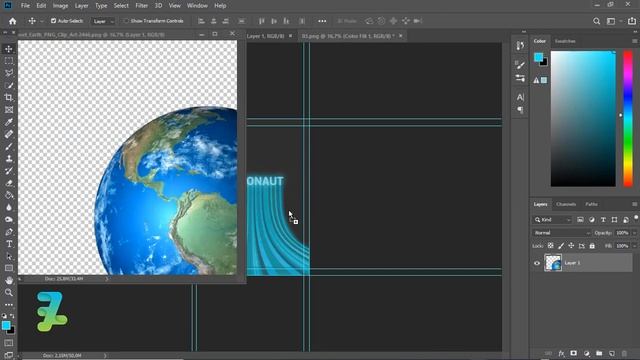
Task: Switch to the Swatches tab
Action: [565, 41]
